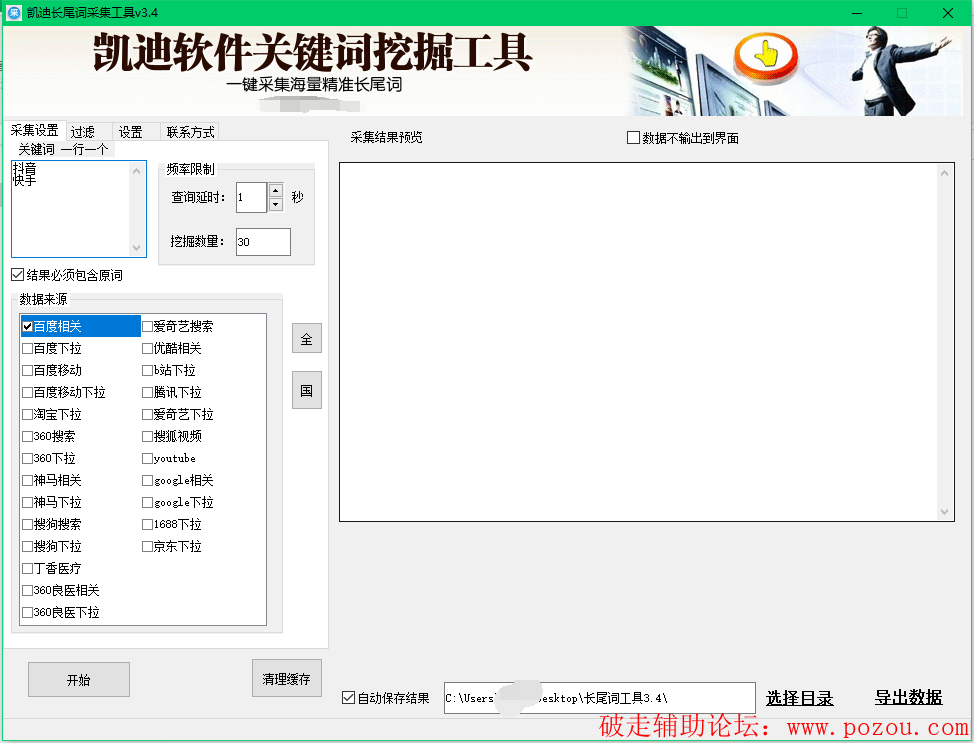The height and width of the screenshot is (743, 974).
Task: Enable 百度移动 data source
Action: 27,370
